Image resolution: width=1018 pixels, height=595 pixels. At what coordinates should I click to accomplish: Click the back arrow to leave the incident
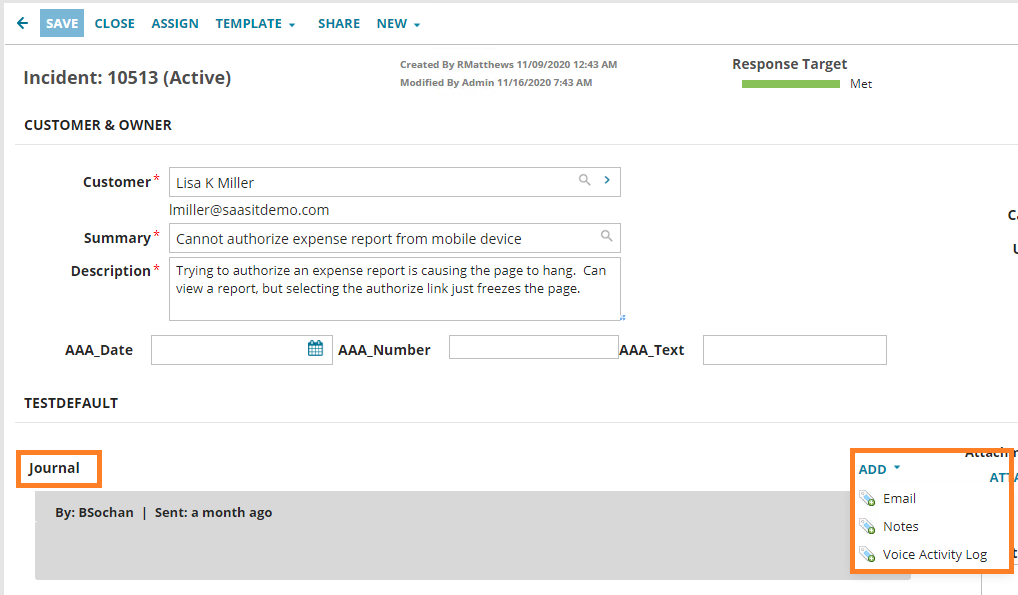tap(22, 22)
